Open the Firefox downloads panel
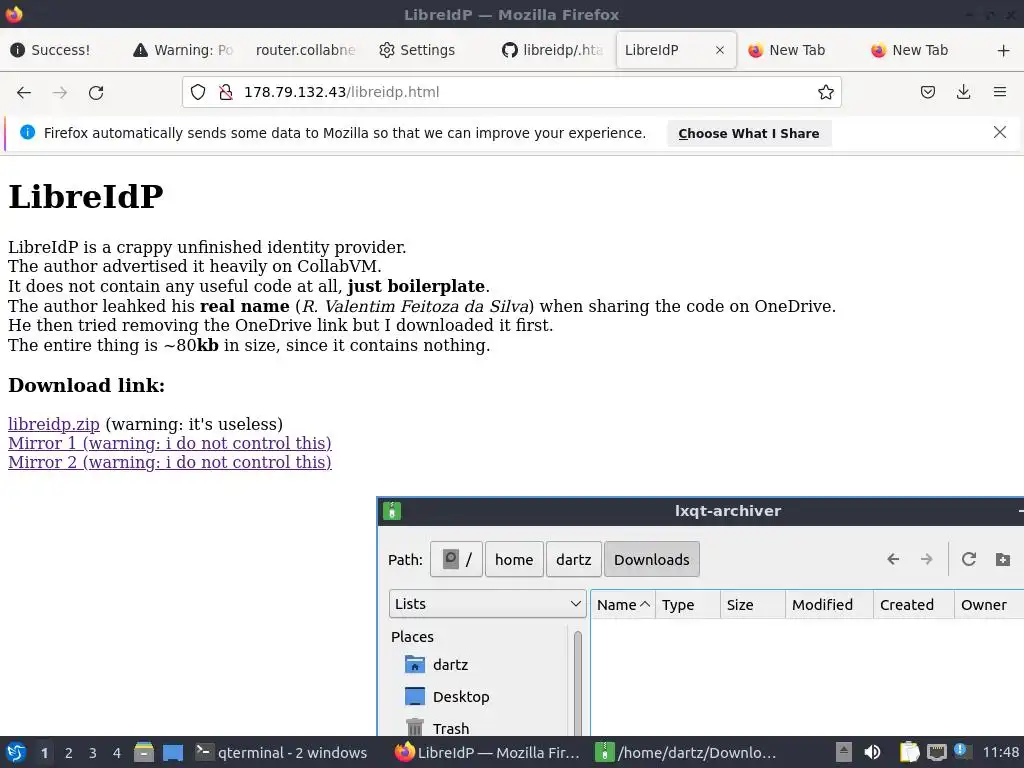Screen dimensions: 1024x768 click(963, 92)
